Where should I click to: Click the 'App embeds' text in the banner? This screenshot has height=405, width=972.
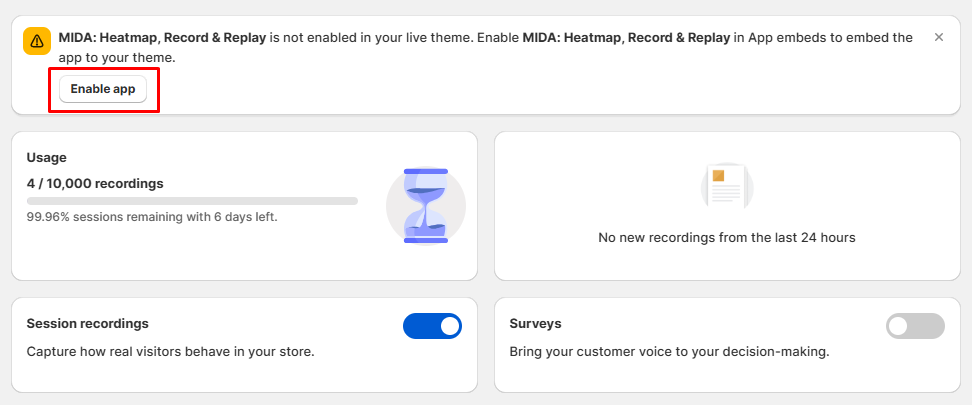click(785, 38)
